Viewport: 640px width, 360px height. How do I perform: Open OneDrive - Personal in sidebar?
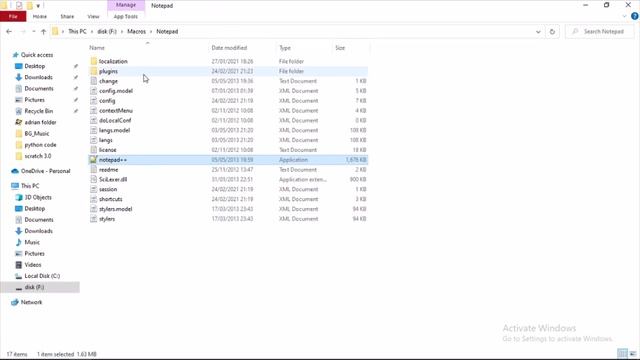point(45,171)
